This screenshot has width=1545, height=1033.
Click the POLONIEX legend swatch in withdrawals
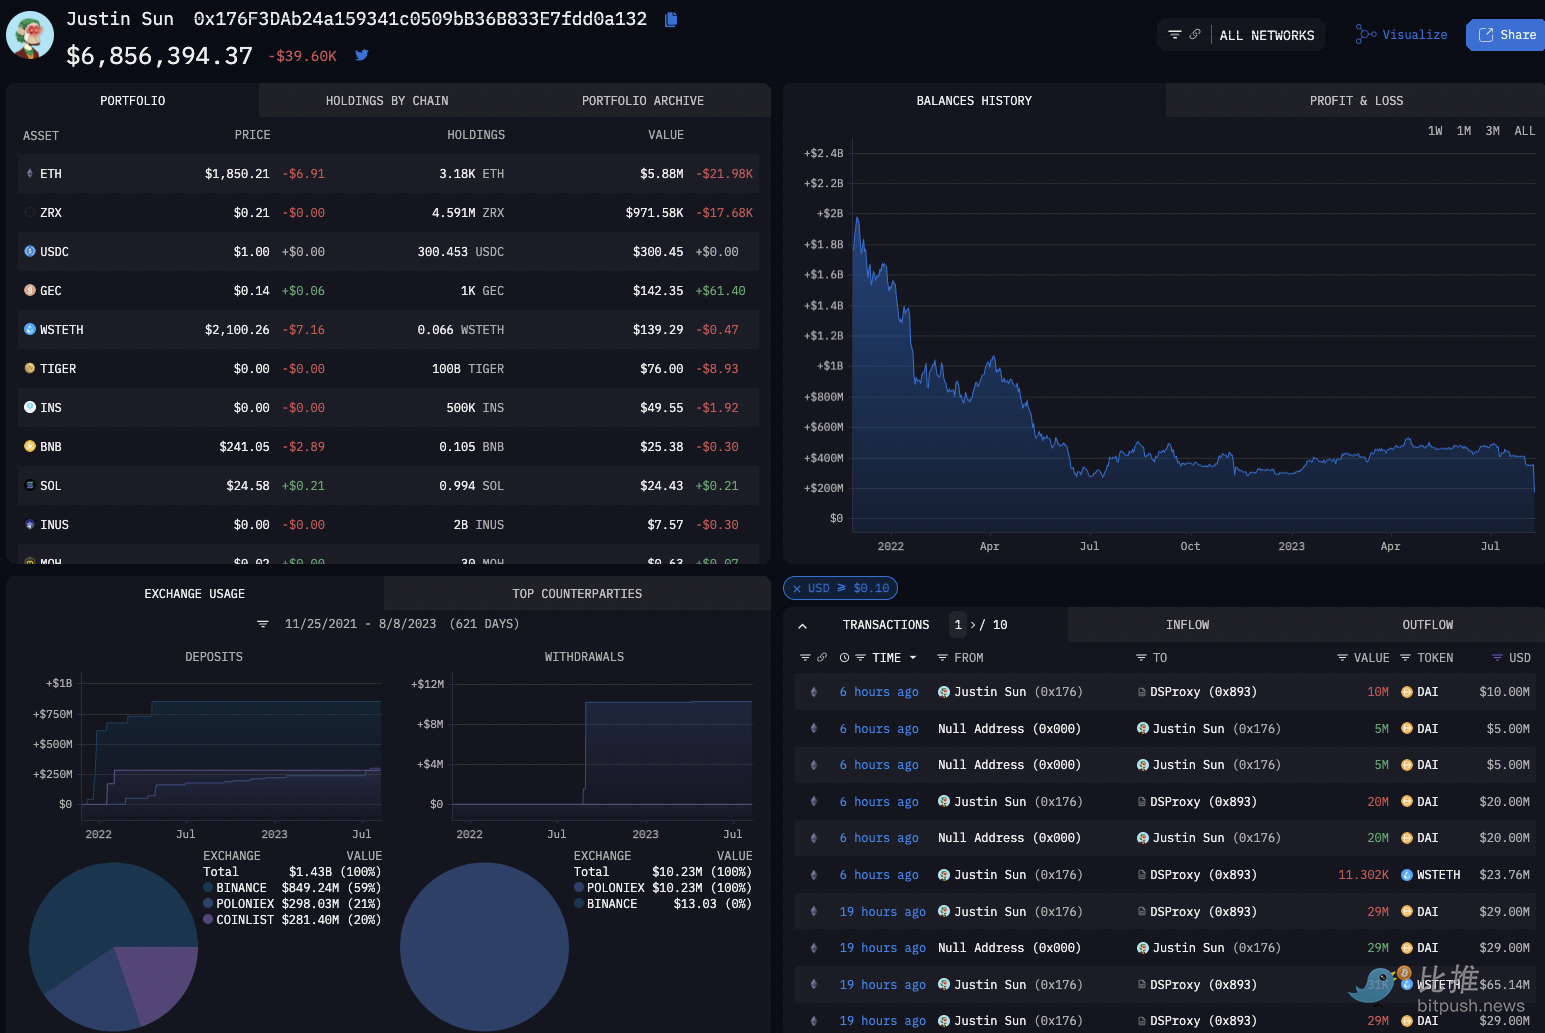tap(579, 888)
